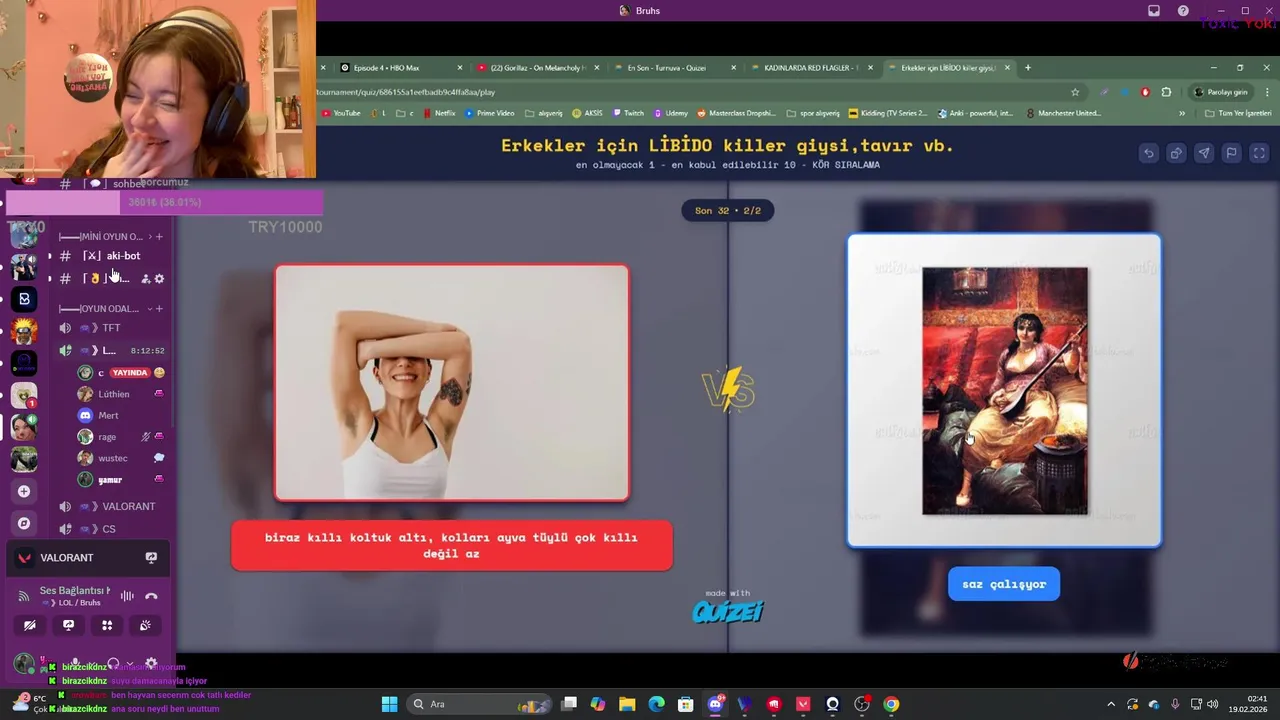Viewport: 1280px width, 720px height.
Task: Open Chrome three-dot menu
Action: (1267, 92)
